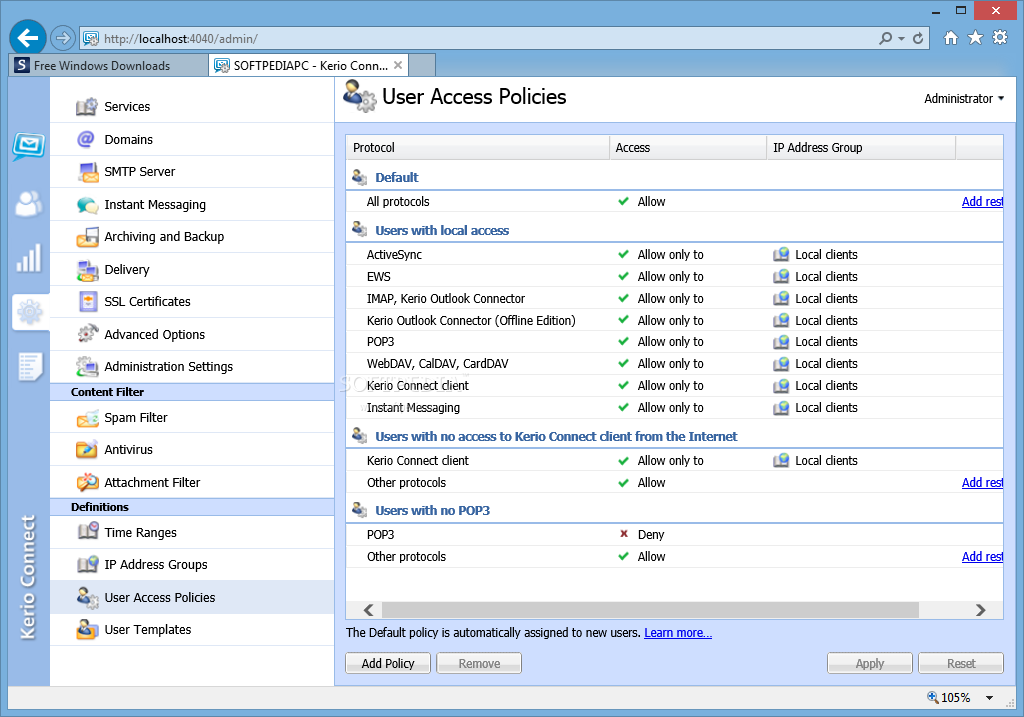This screenshot has height=717, width=1024.
Task: Select the Default policy group header
Action: 674,177
